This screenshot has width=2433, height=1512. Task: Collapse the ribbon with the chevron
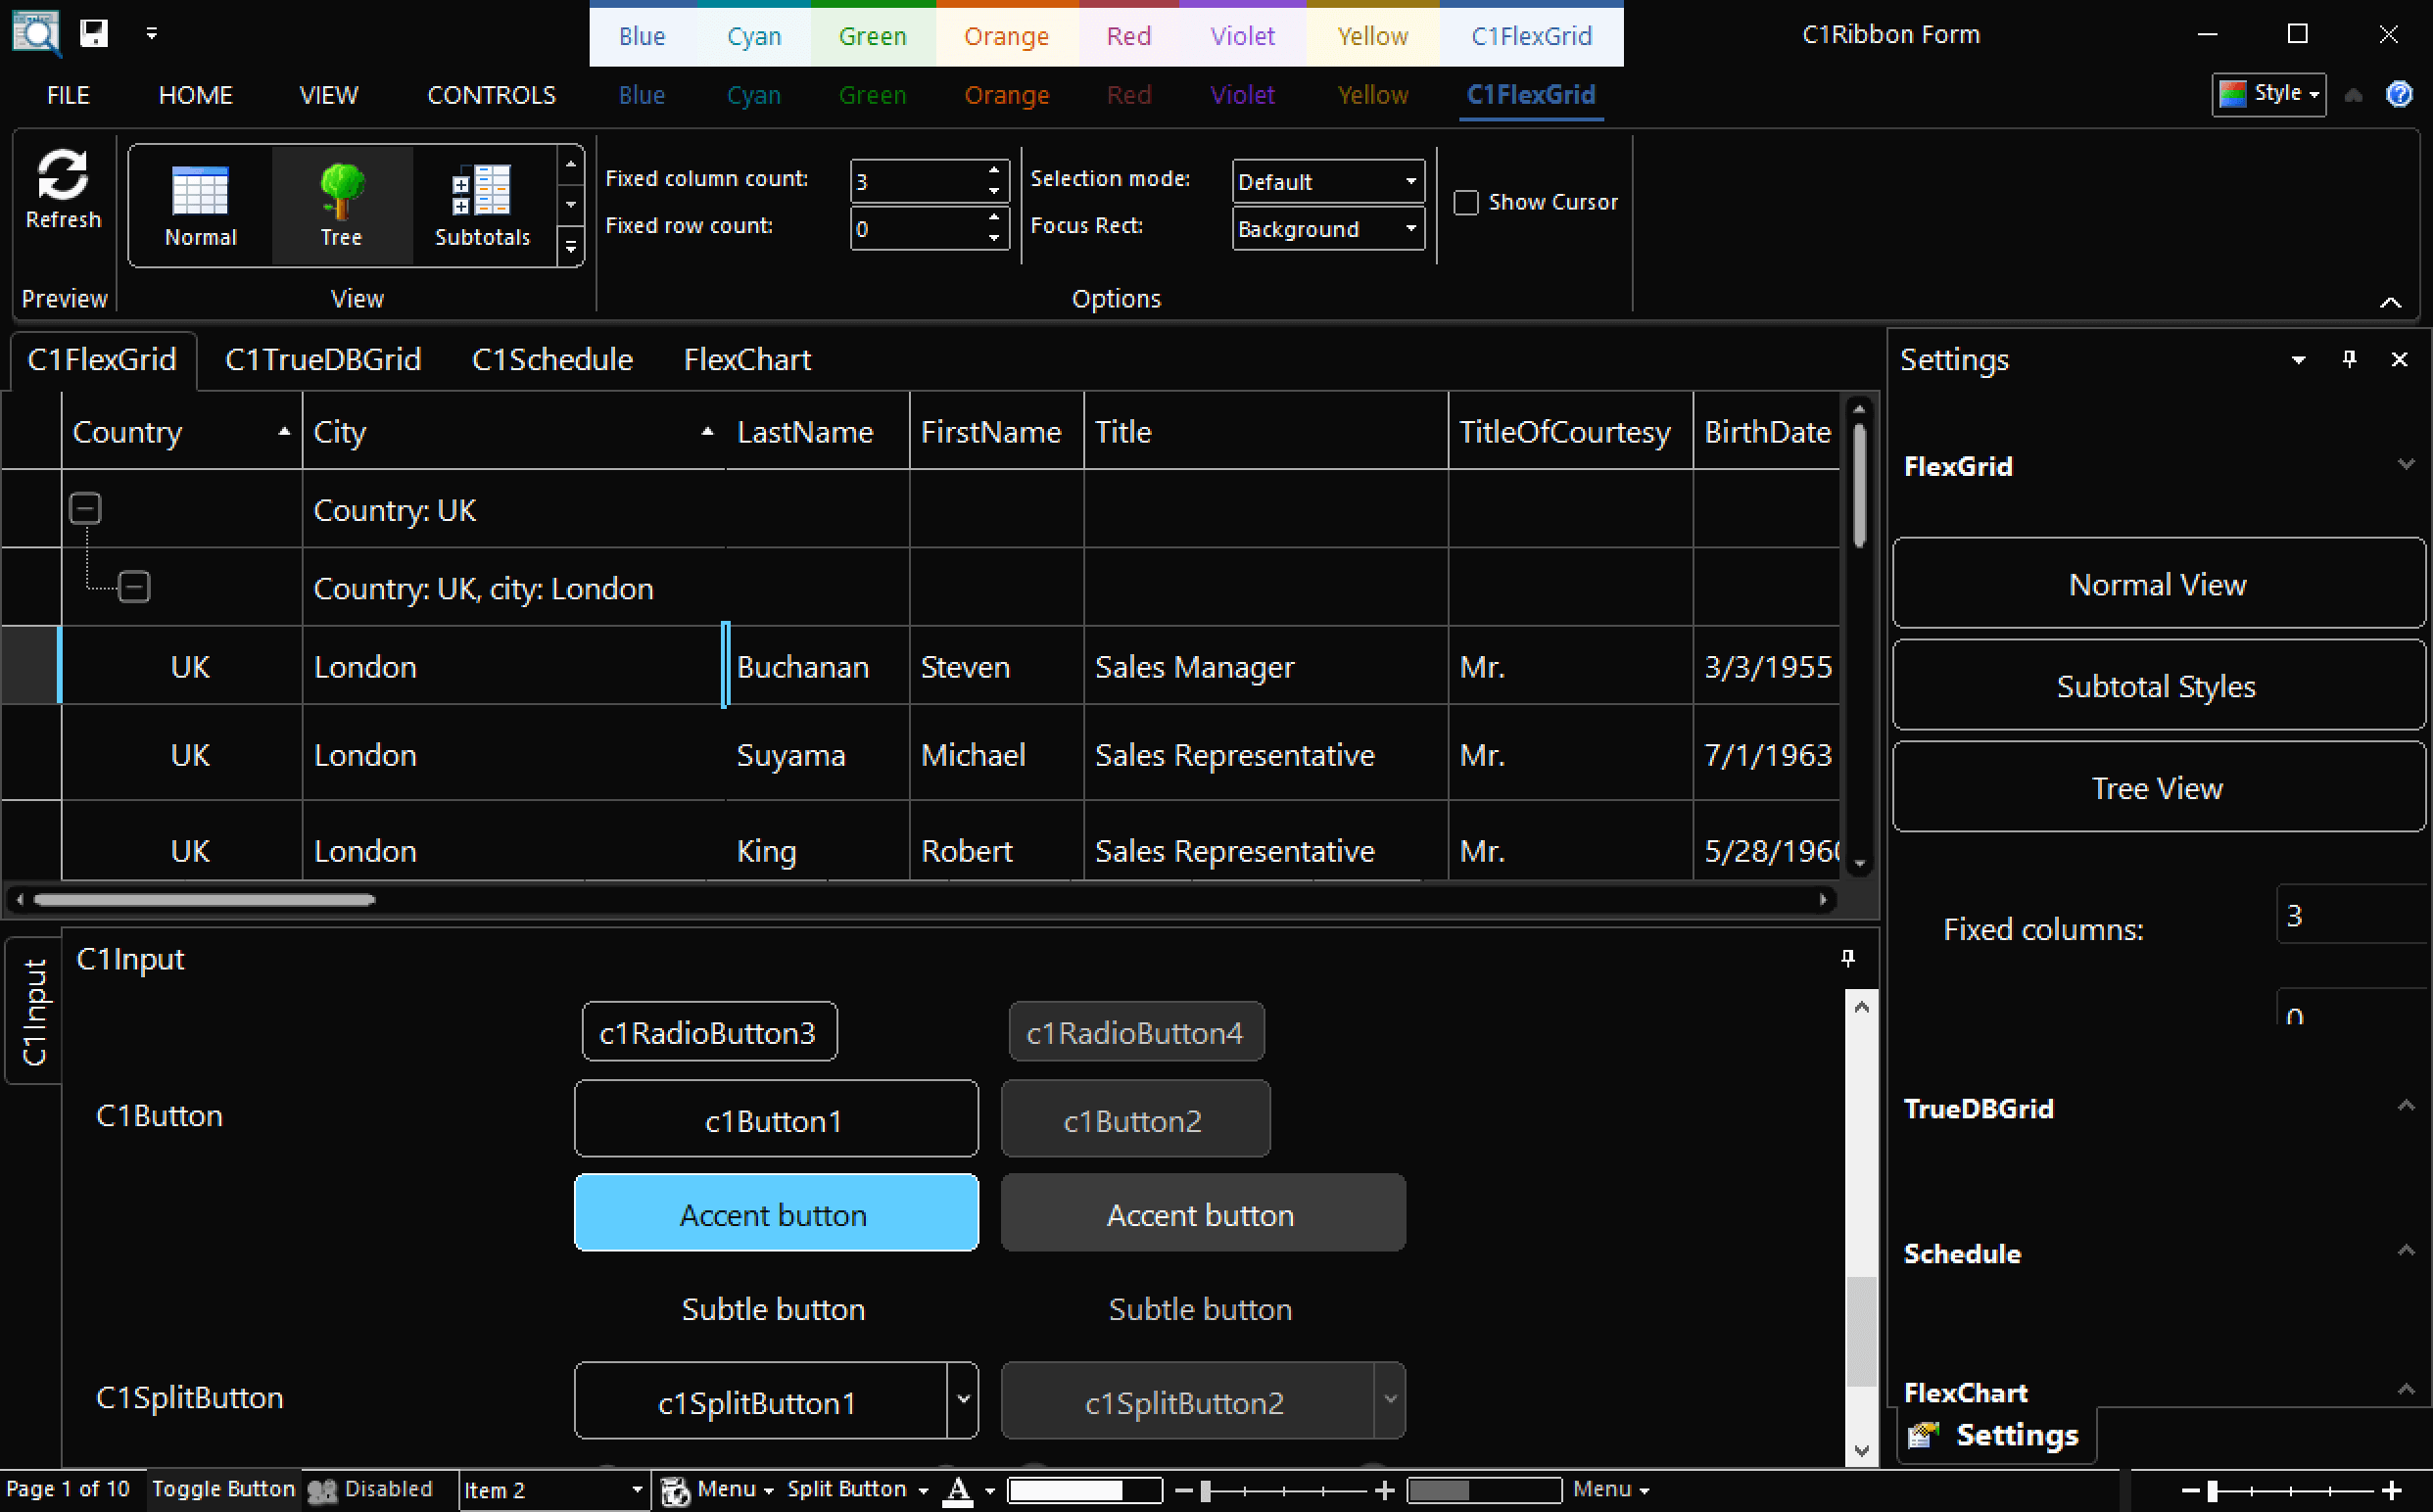pos(2390,302)
